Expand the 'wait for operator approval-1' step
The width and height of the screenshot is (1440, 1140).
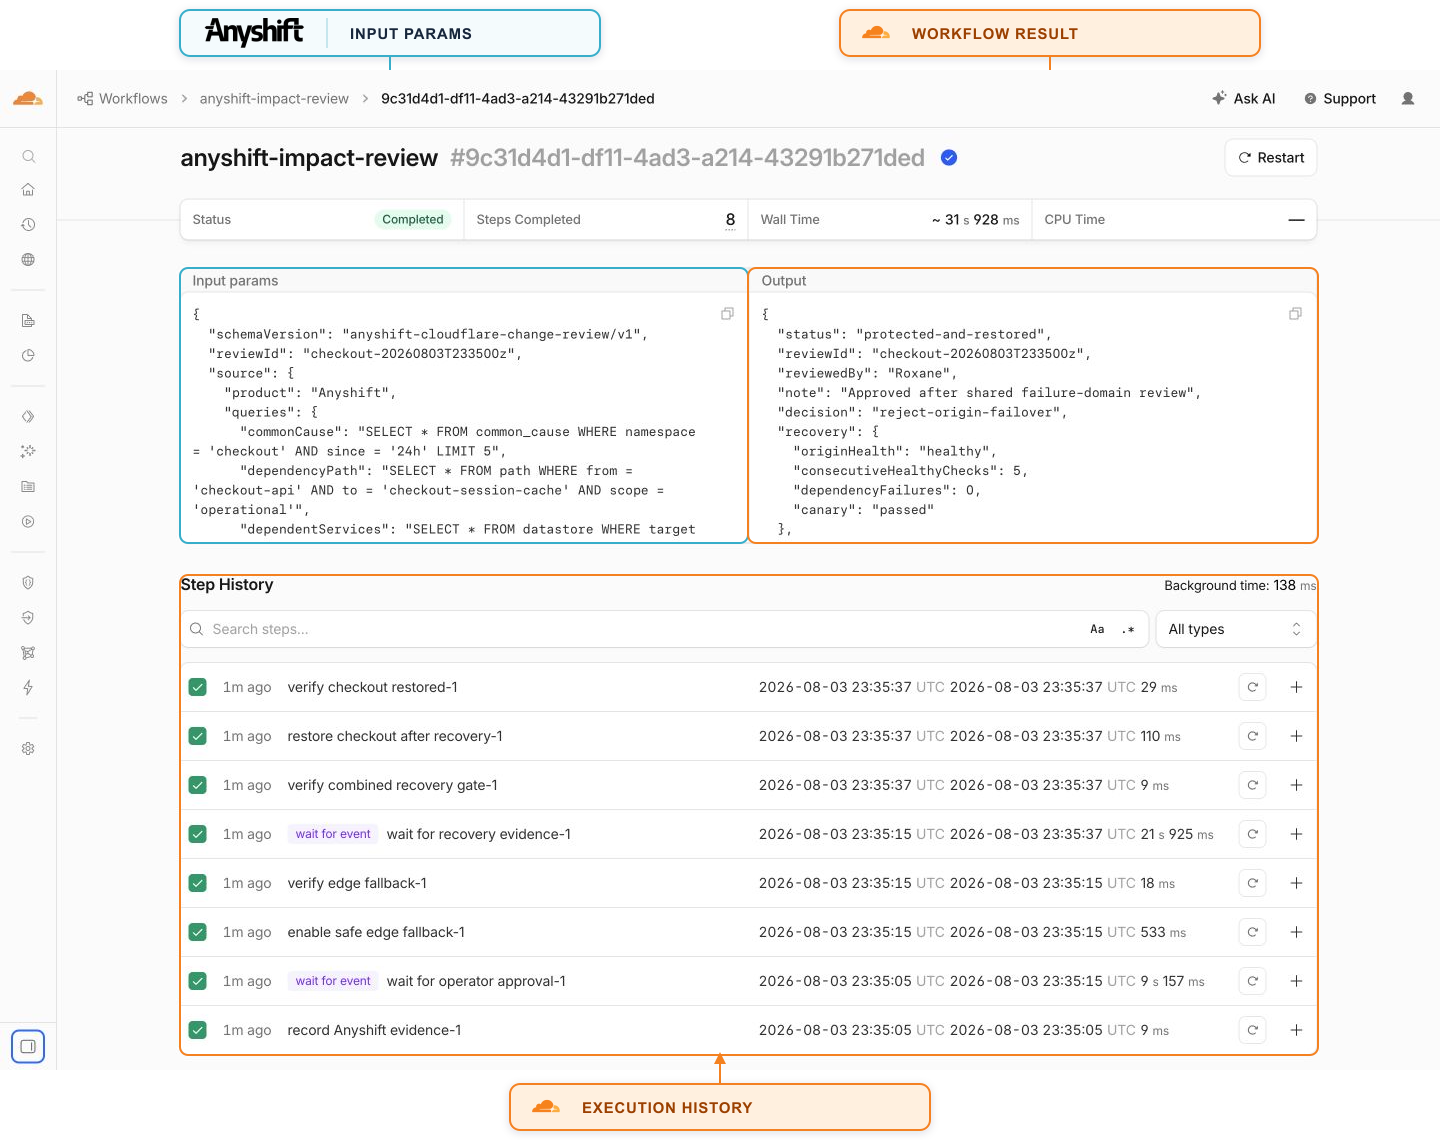1296,981
